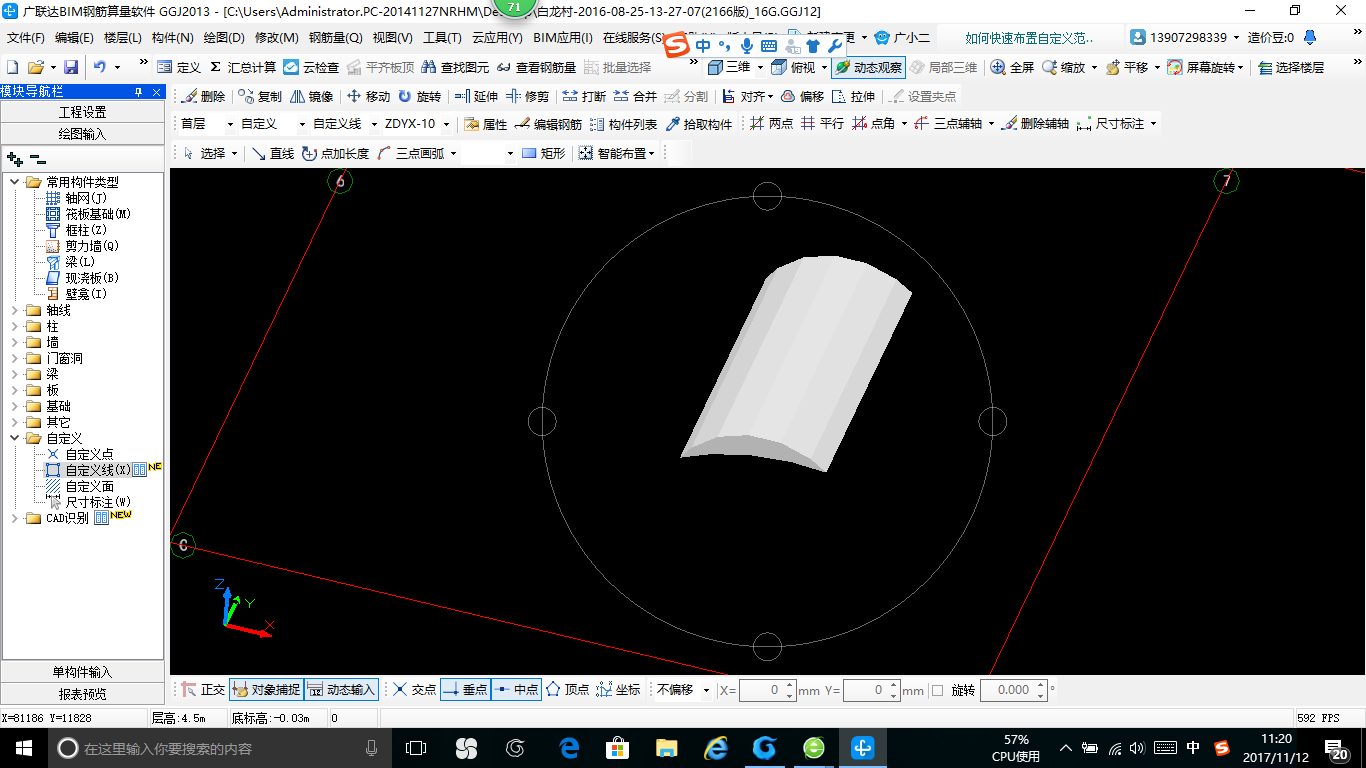Click the 报表预览 navigation button
Screen dimensions: 1366x768
coord(82,693)
